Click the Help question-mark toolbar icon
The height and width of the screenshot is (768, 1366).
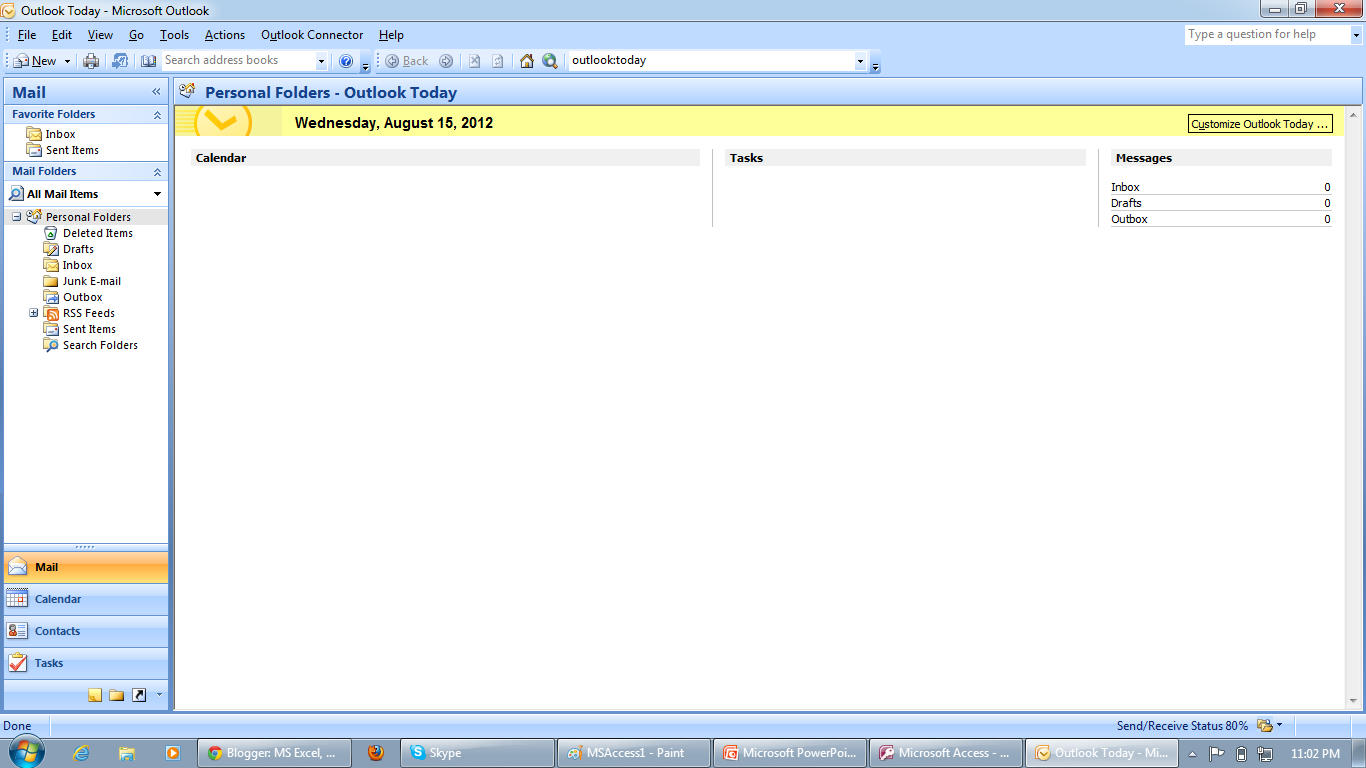[x=346, y=61]
